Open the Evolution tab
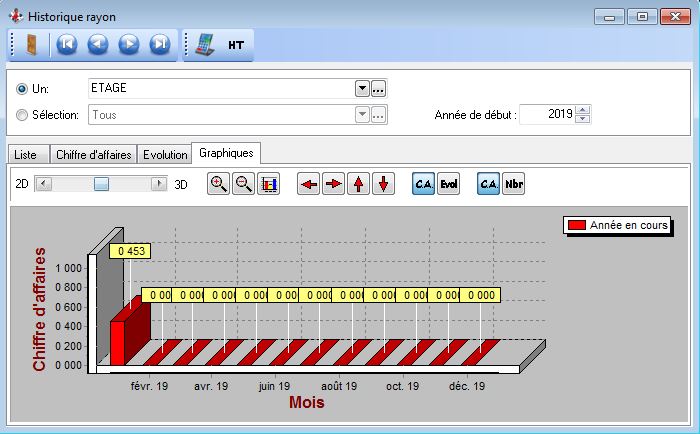 tap(165, 154)
